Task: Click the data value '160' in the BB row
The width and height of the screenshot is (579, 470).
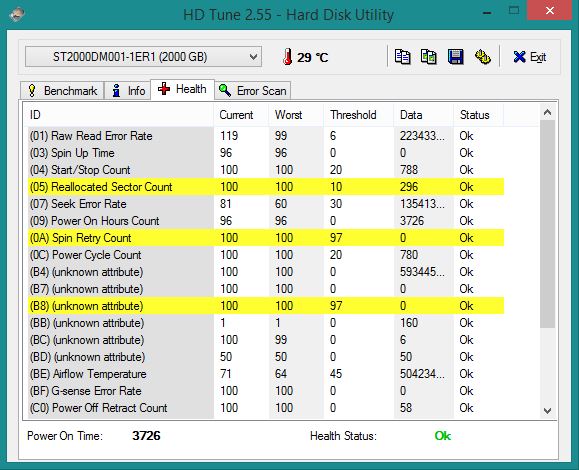Action: tap(409, 323)
